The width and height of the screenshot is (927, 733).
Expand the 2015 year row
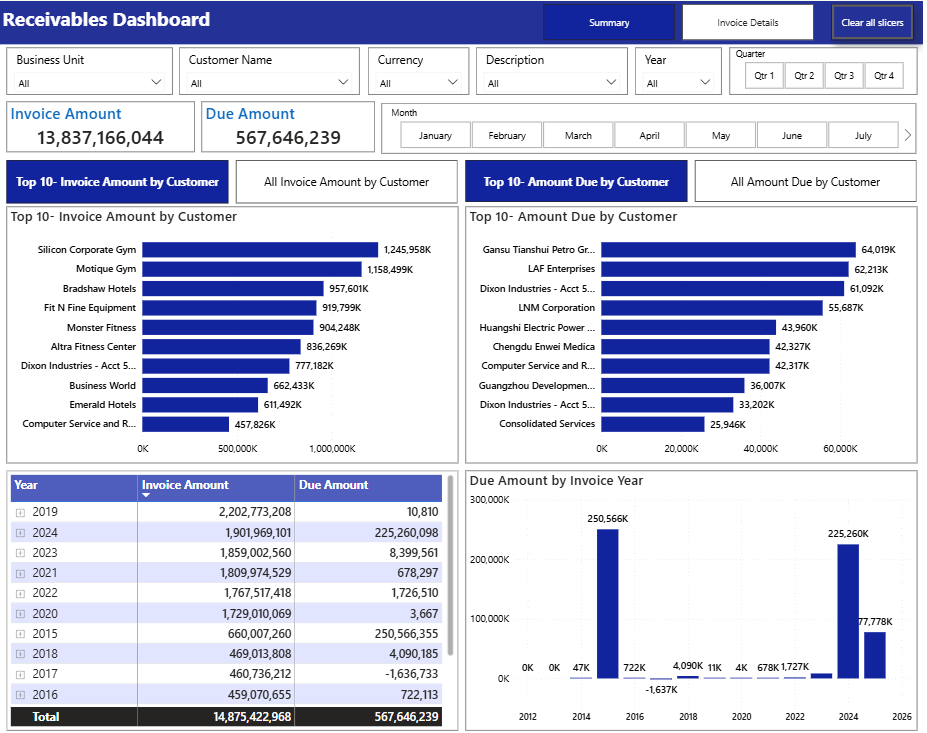[20, 634]
